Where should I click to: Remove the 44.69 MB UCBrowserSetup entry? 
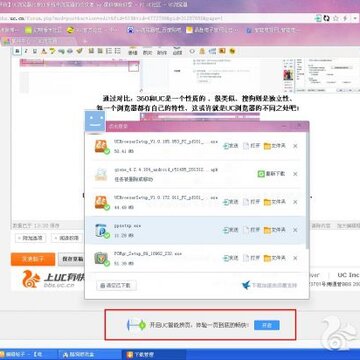295,202
